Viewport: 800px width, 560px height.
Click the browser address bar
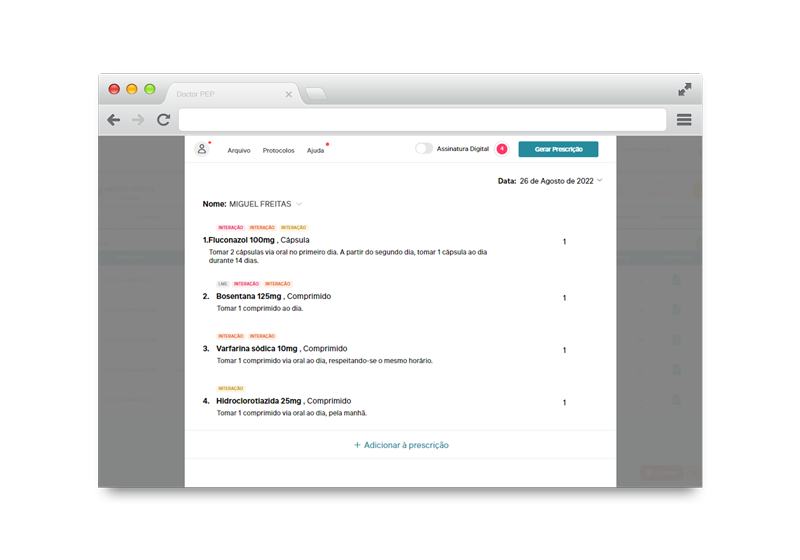pyautogui.click(x=422, y=120)
